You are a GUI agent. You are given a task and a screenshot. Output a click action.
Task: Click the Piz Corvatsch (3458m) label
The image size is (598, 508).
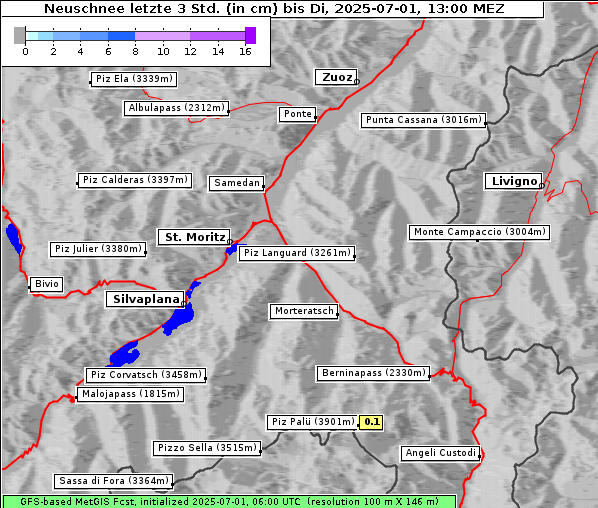click(x=146, y=375)
